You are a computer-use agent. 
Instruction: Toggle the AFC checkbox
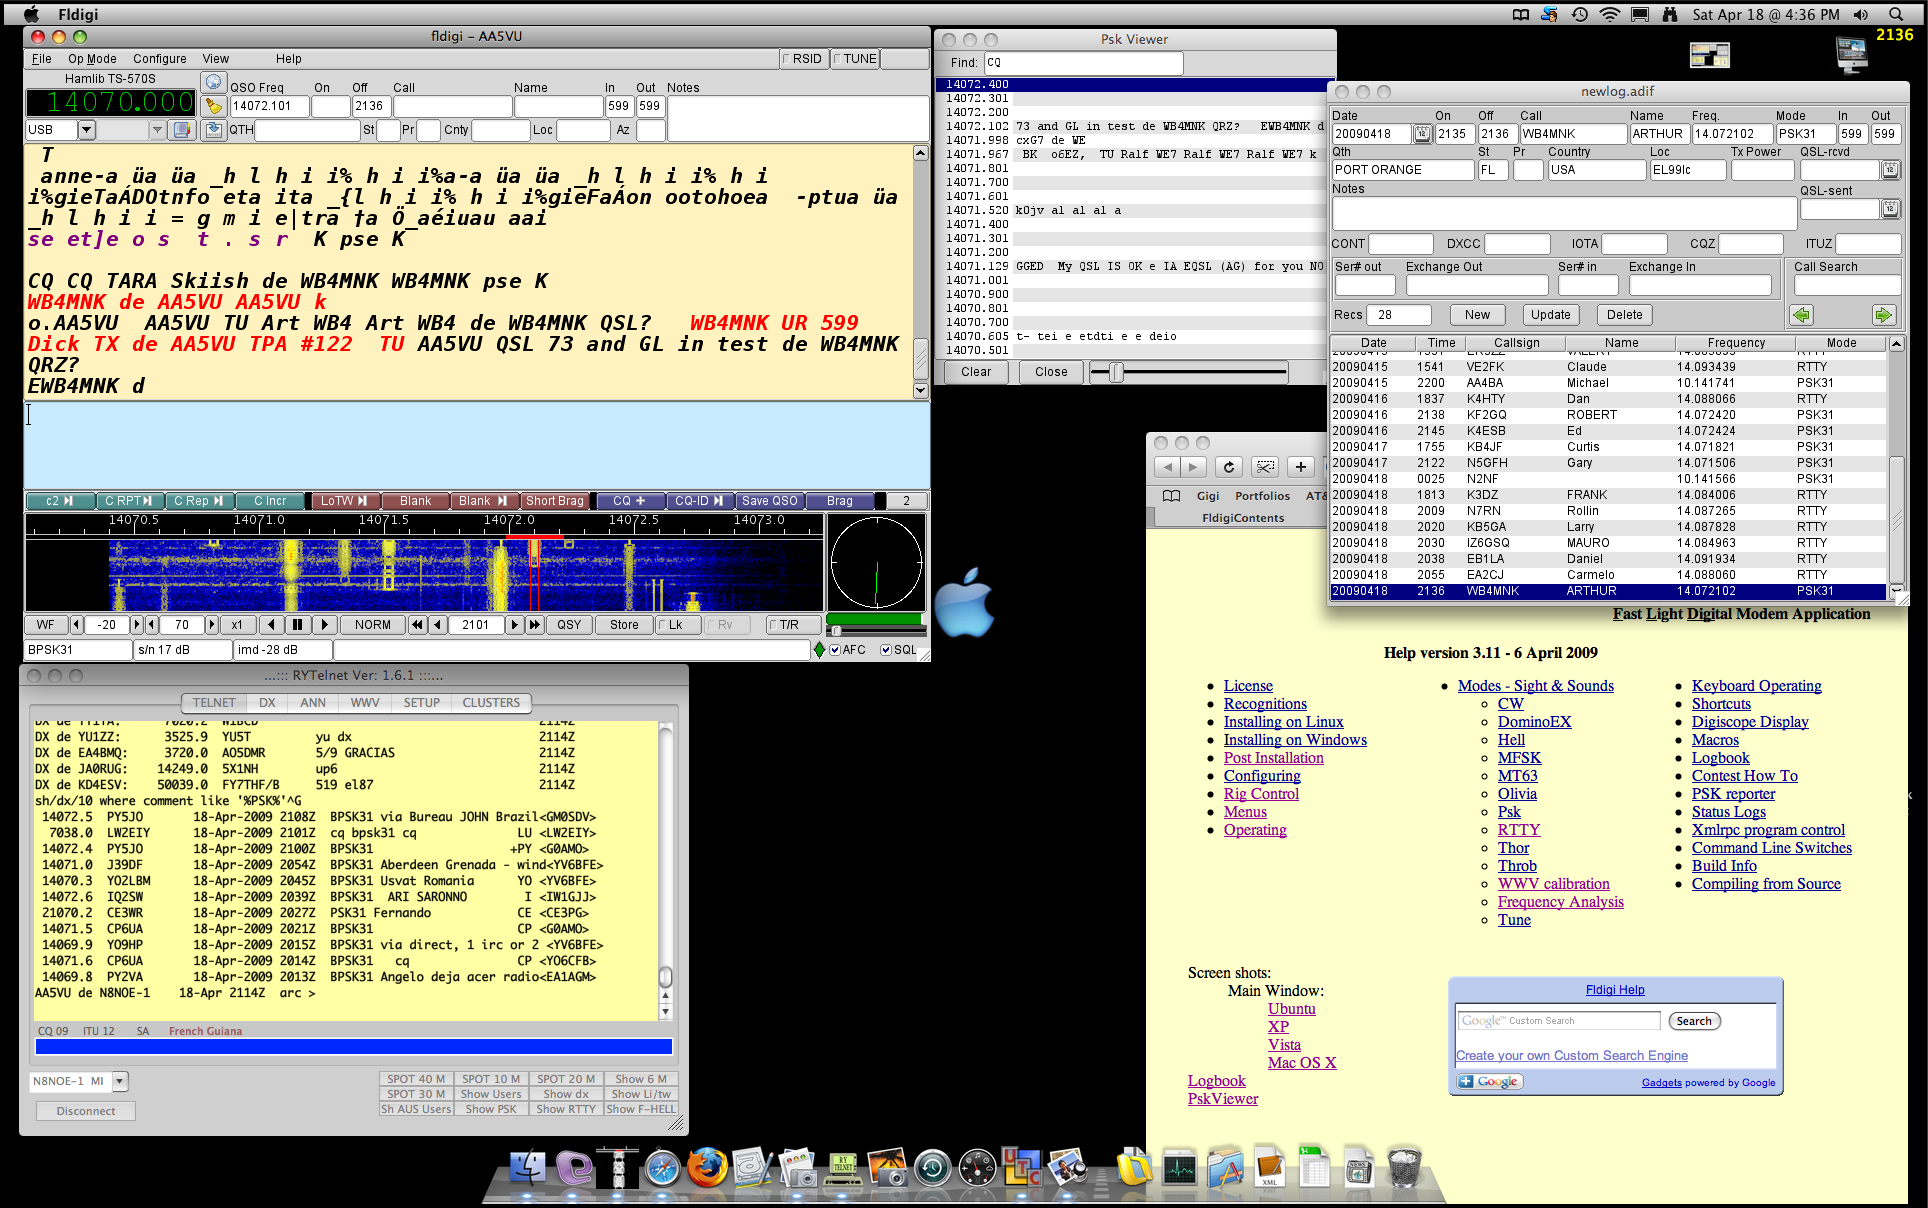point(848,650)
